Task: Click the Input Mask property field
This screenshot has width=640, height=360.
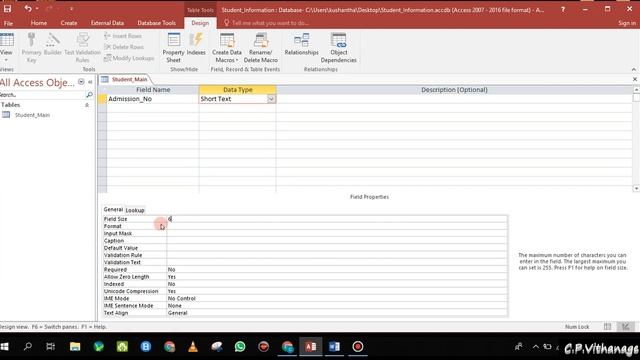Action: pyautogui.click(x=337, y=233)
